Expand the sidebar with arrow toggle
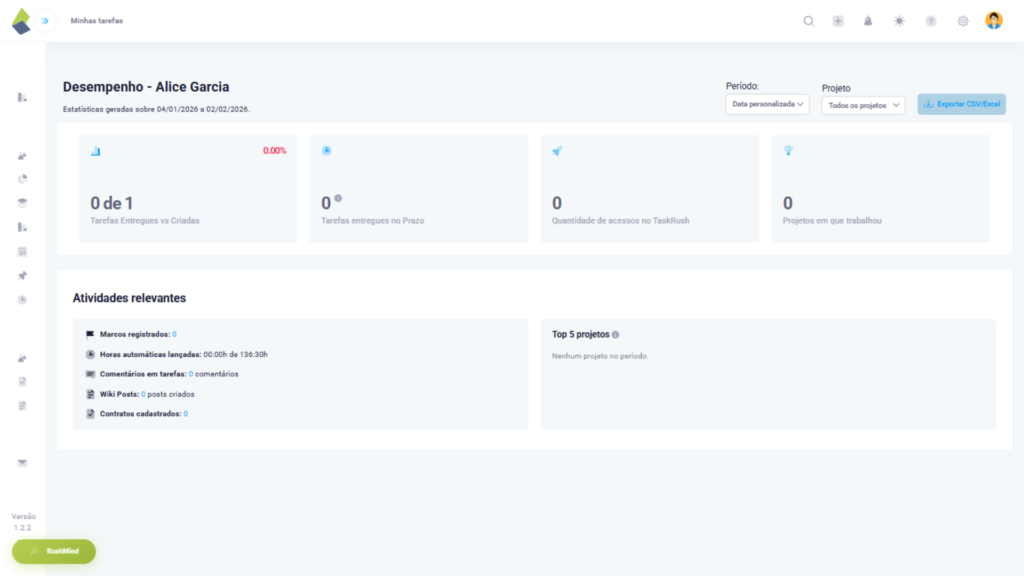1024x576 pixels. pos(45,20)
